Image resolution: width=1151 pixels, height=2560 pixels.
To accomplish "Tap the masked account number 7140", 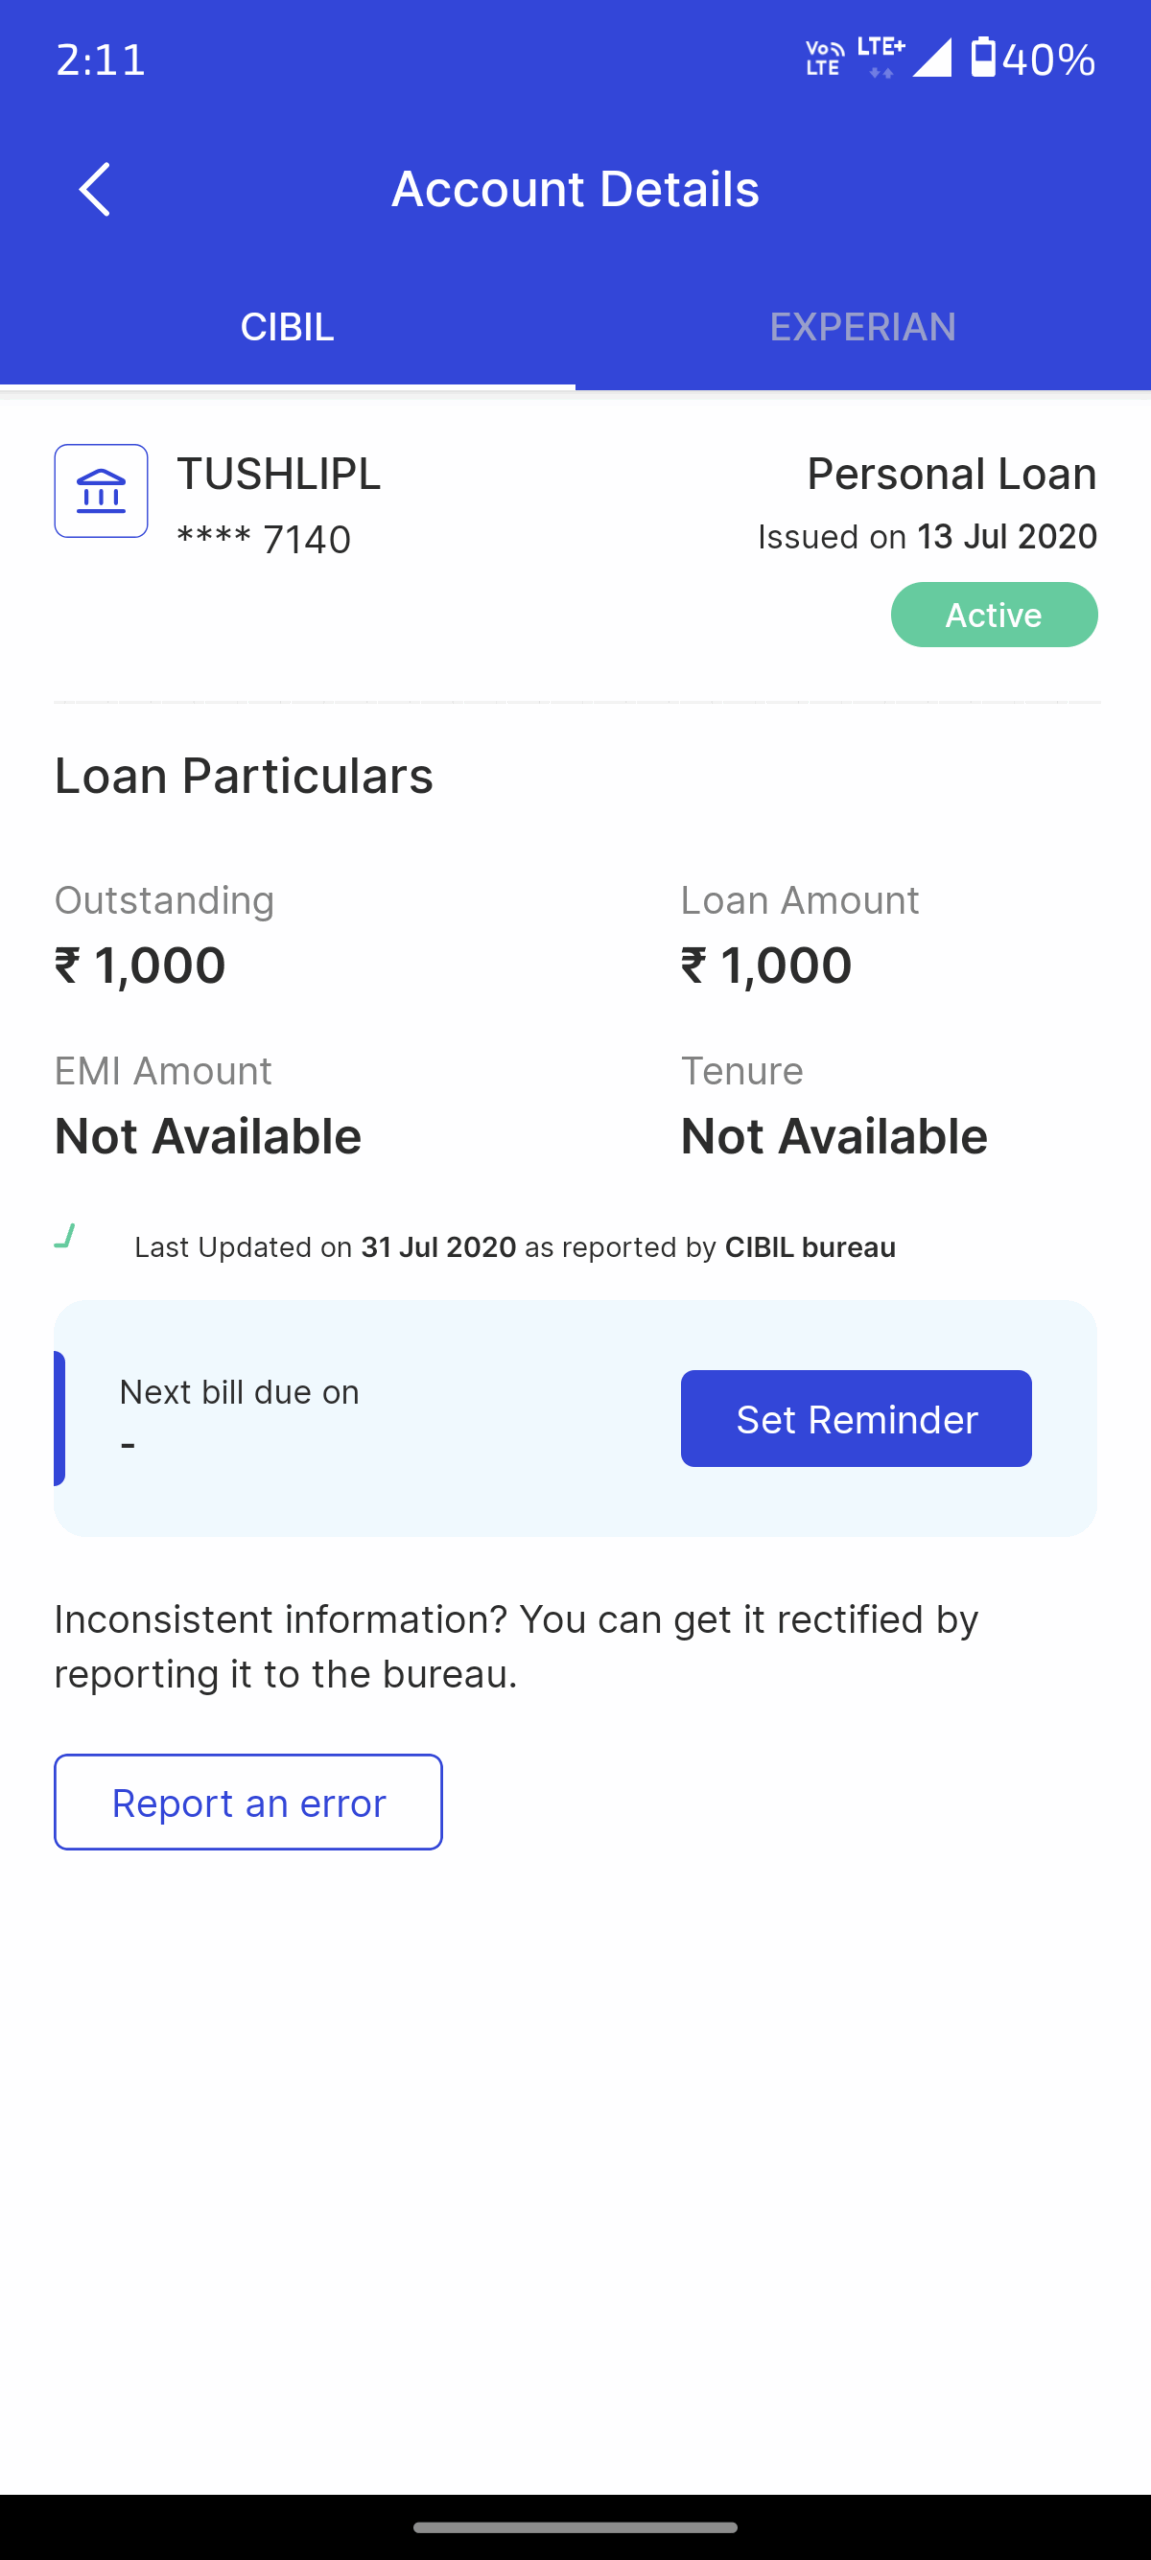I will click(264, 539).
